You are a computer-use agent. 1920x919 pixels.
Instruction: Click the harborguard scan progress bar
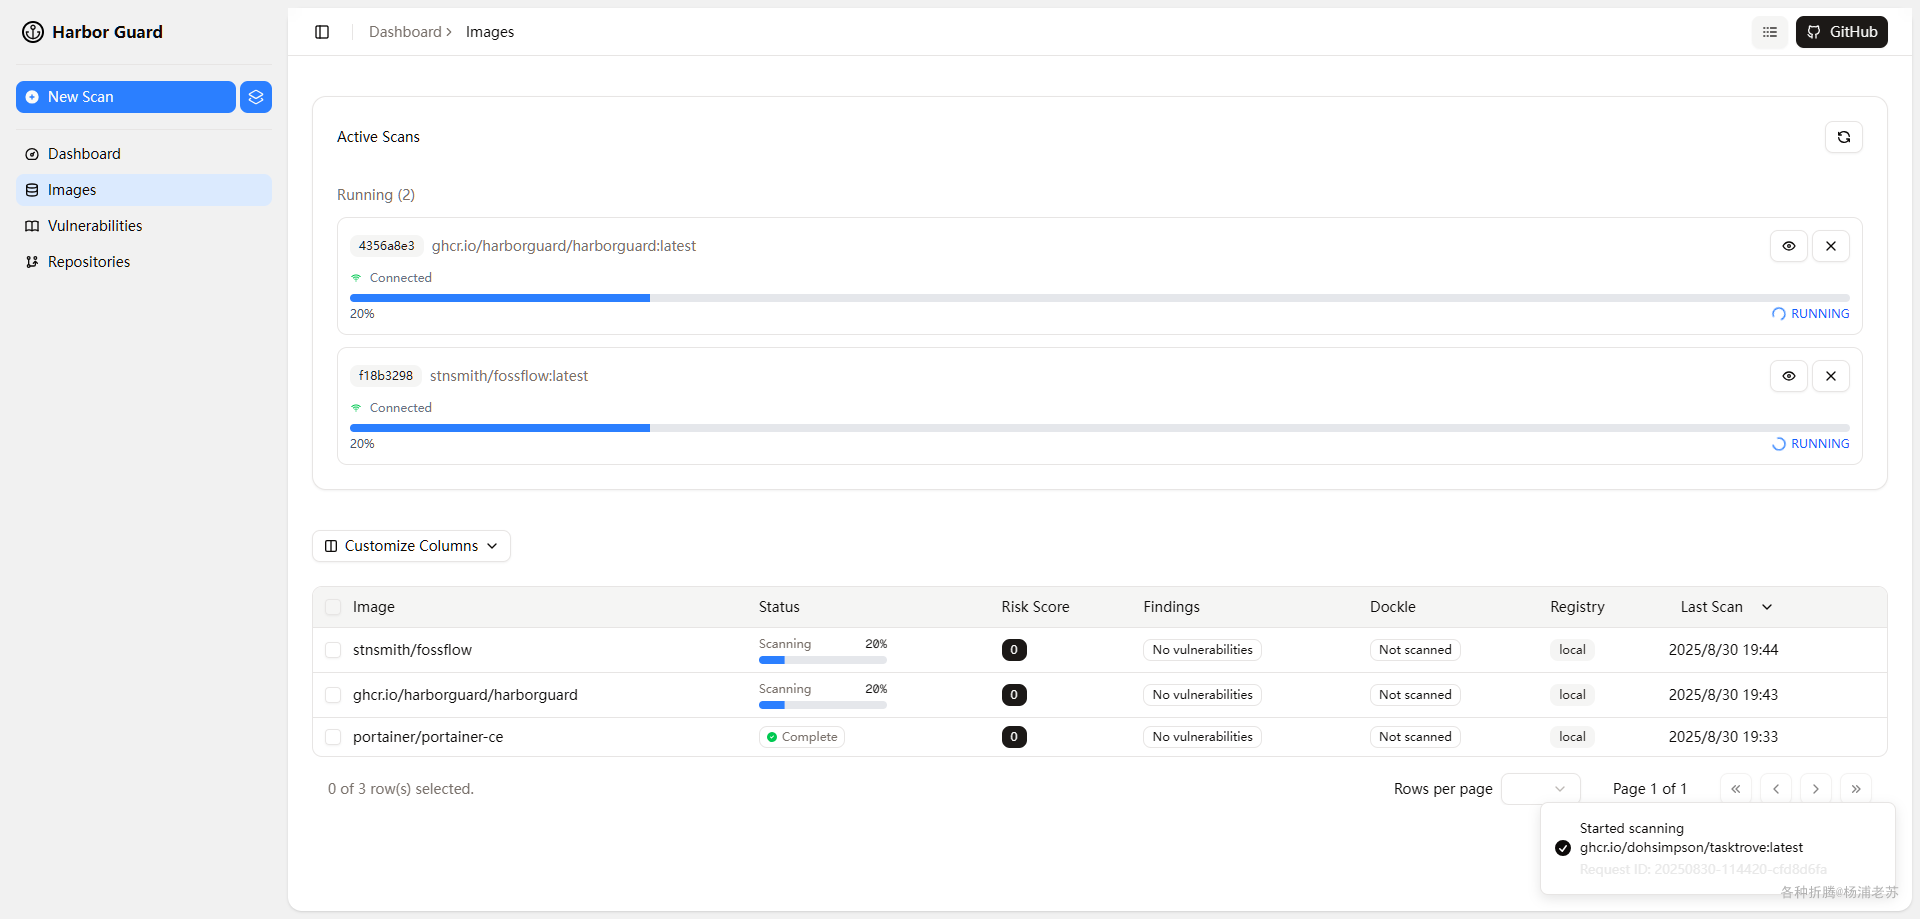coord(1100,298)
